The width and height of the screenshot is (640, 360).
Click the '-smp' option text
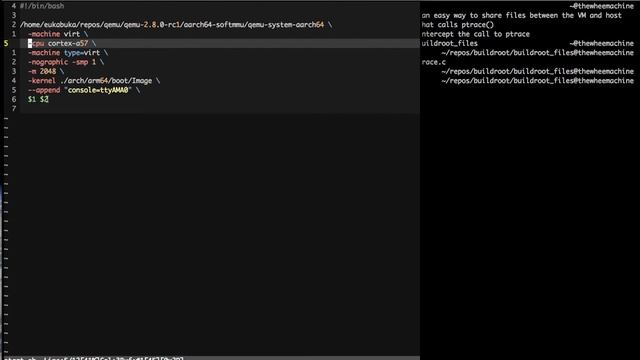pos(80,62)
